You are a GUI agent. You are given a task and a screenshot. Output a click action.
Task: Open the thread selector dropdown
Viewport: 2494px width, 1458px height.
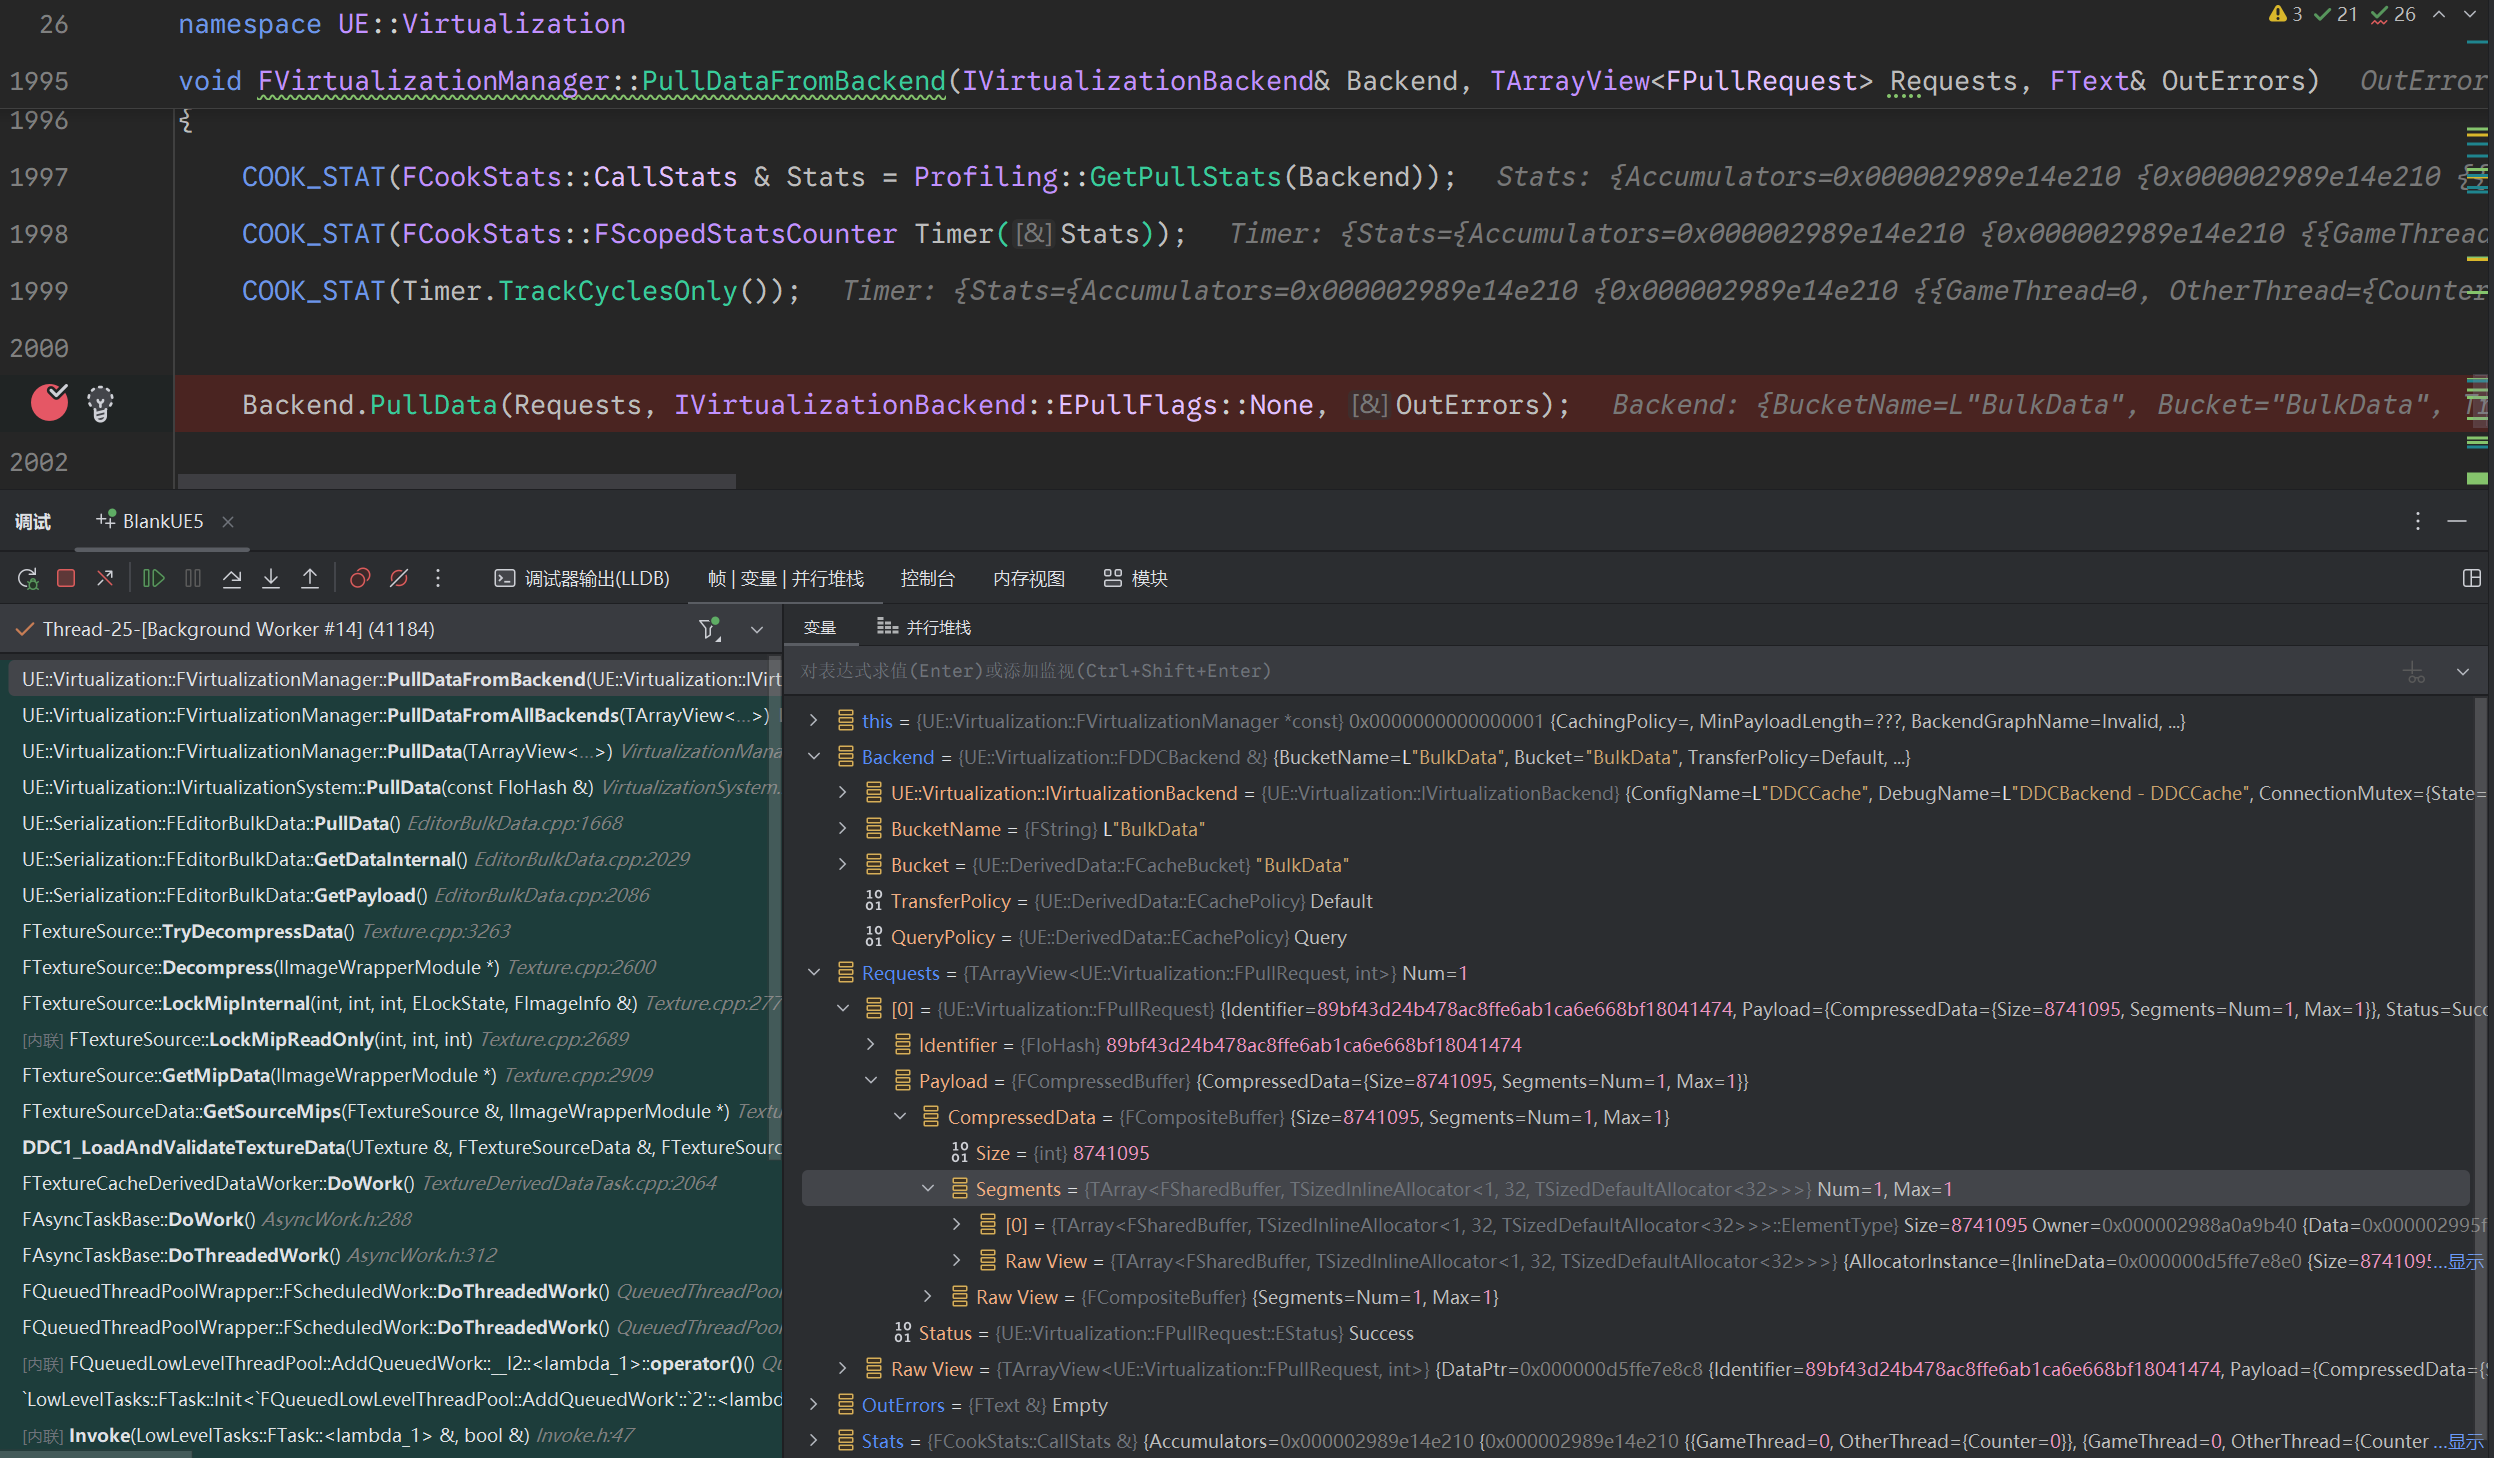click(757, 629)
